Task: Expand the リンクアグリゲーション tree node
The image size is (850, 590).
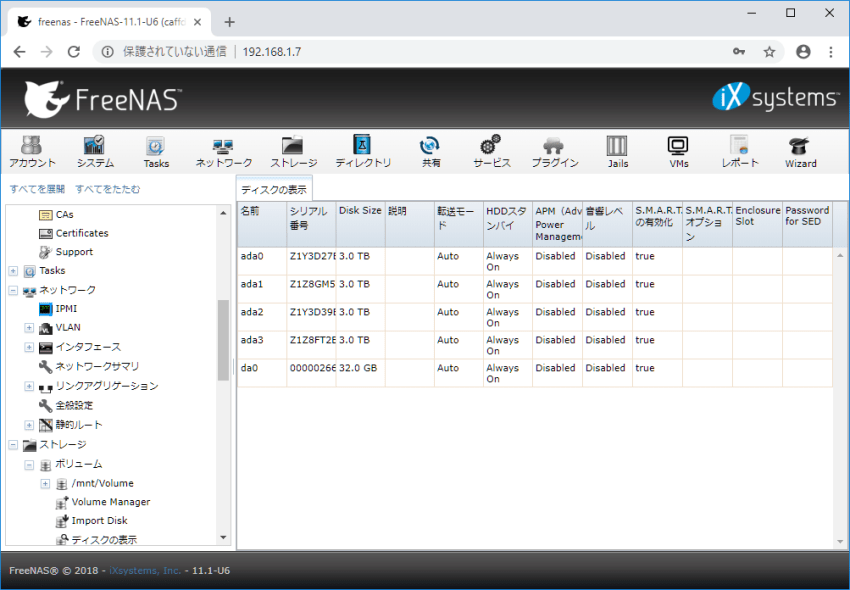Action: pyautogui.click(x=29, y=386)
